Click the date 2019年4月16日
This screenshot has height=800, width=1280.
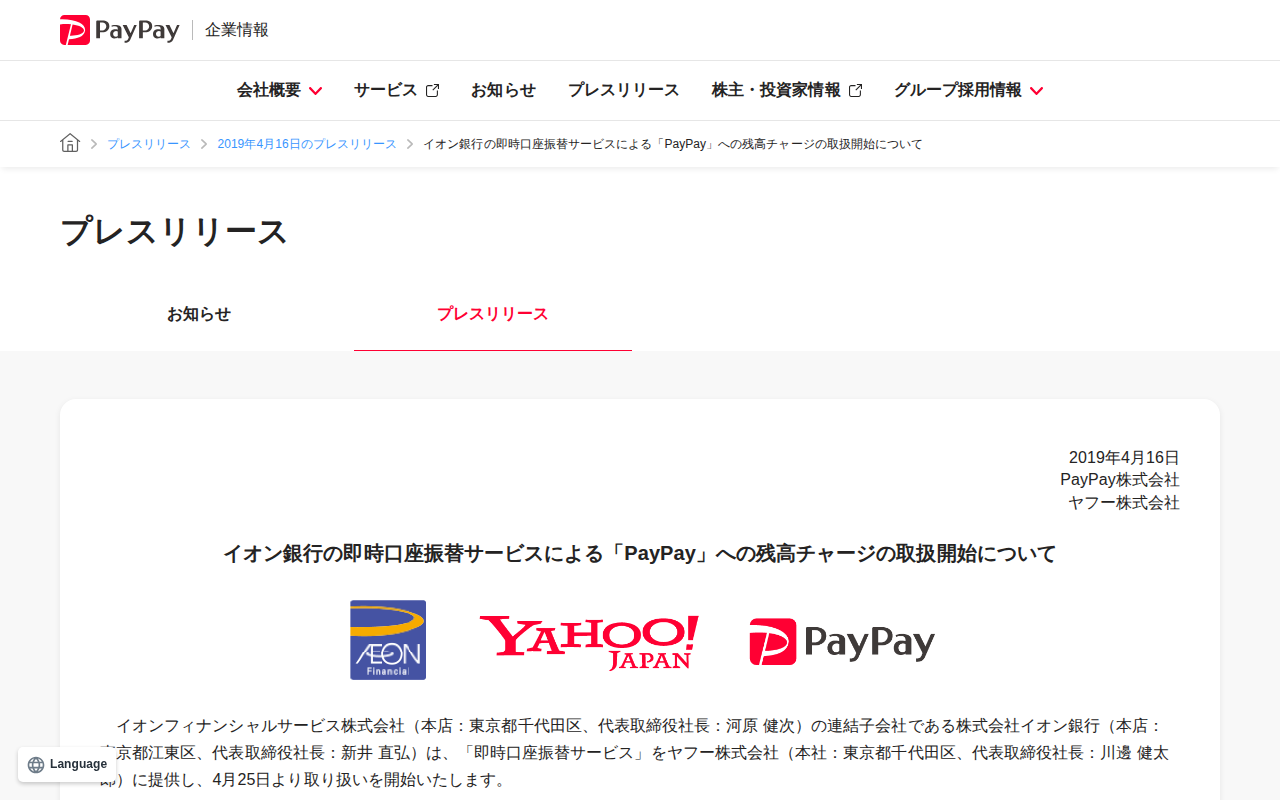[1124, 457]
